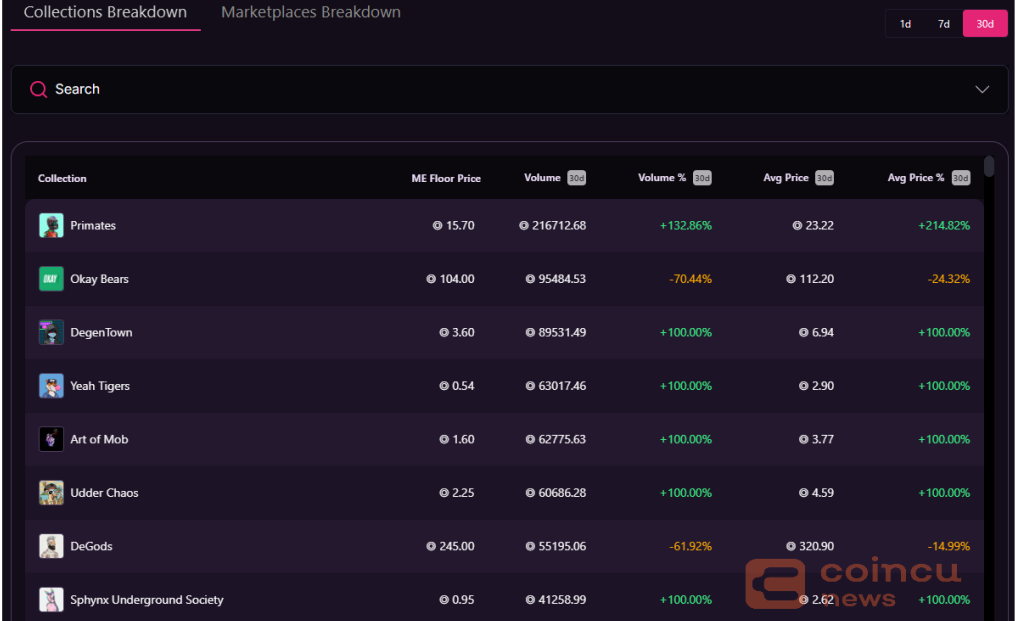Select the 30d time range

pos(985,24)
